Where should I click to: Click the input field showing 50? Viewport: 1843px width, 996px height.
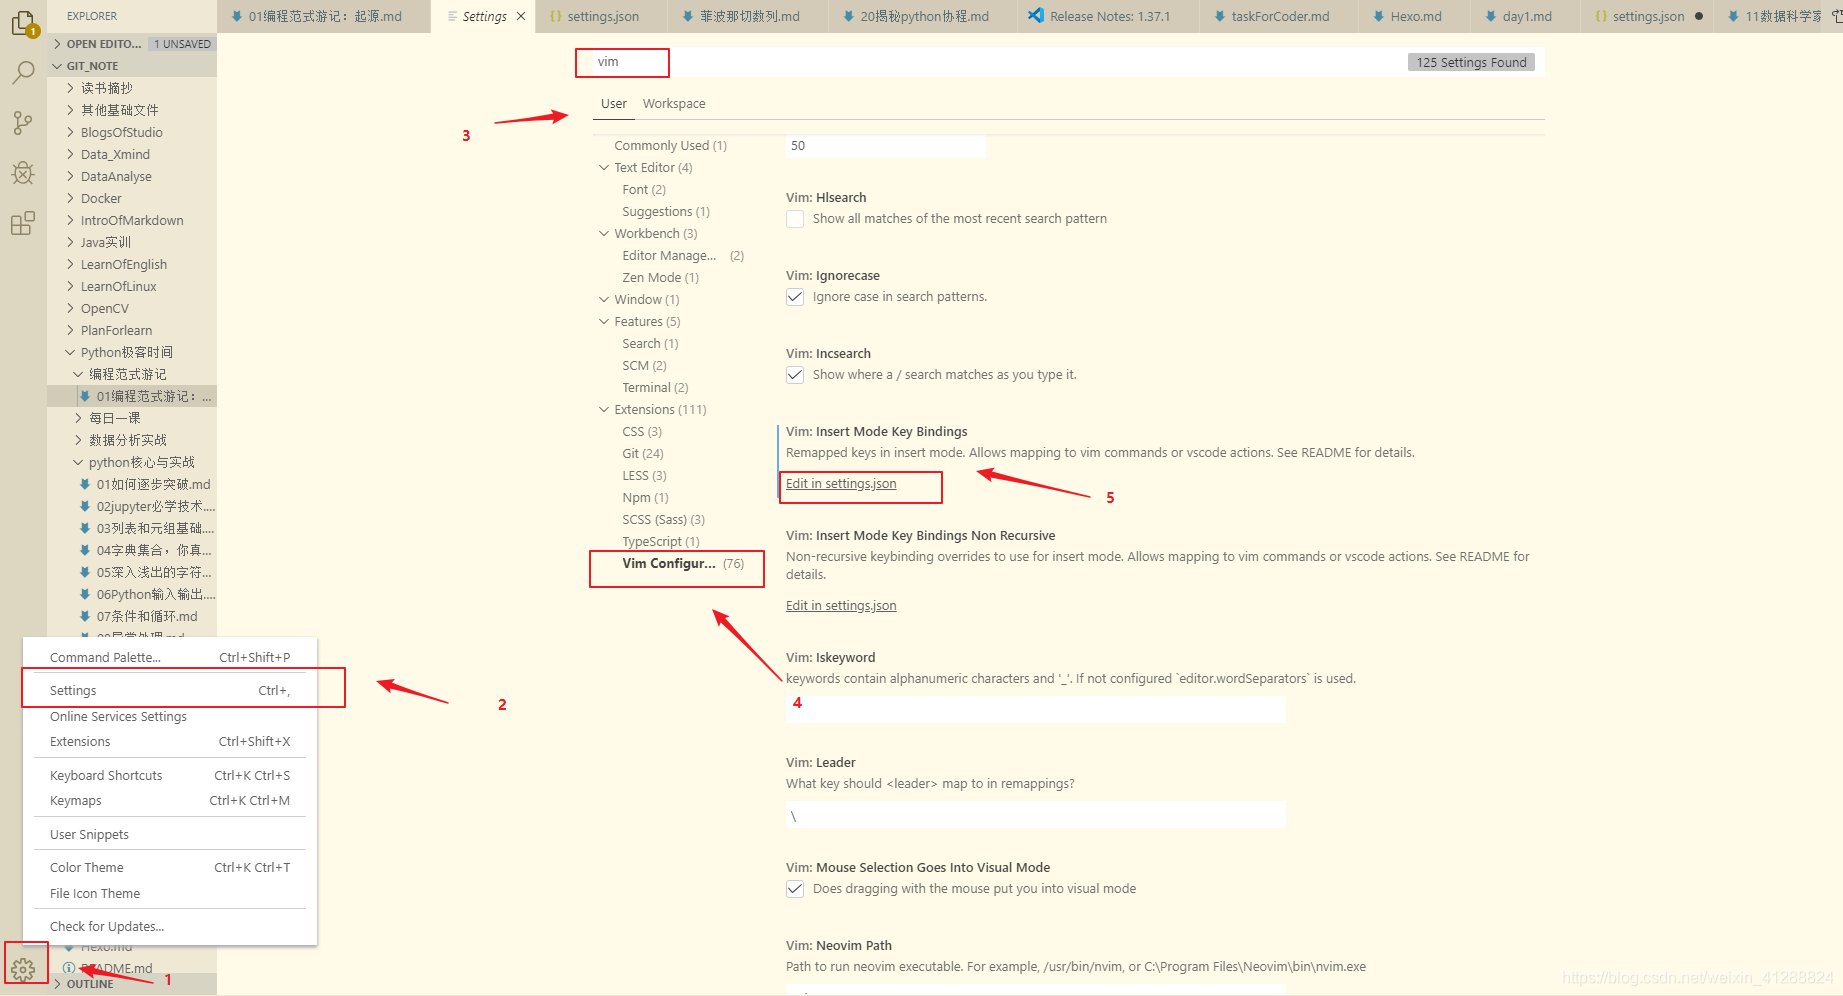click(x=885, y=146)
